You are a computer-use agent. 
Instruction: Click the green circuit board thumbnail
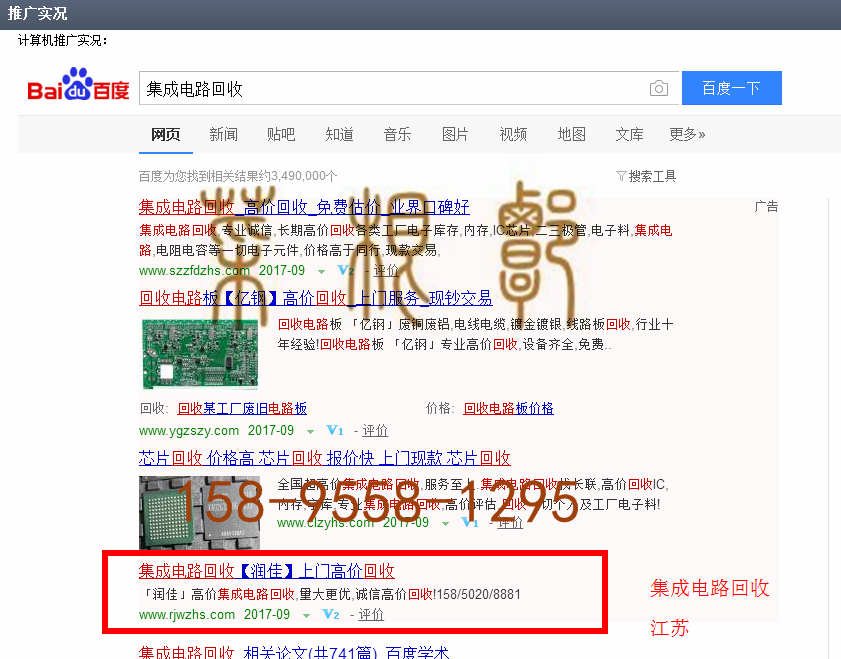tap(200, 354)
